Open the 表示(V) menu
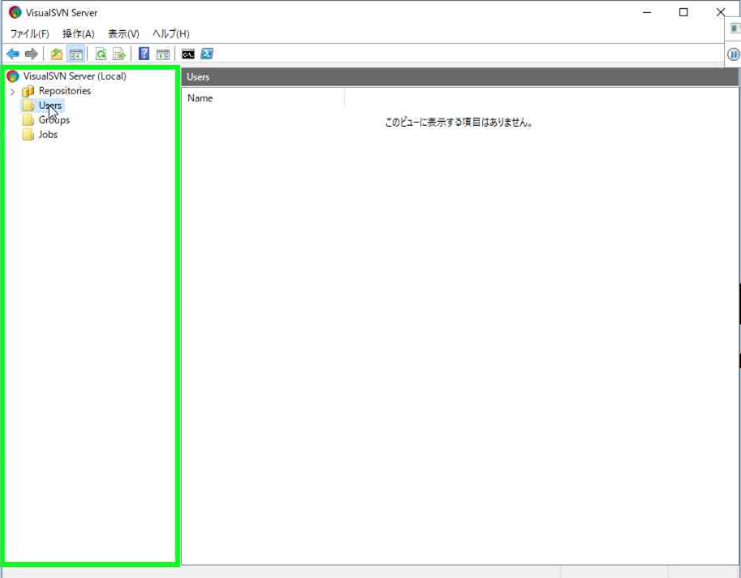This screenshot has height=578, width=741. (x=124, y=34)
